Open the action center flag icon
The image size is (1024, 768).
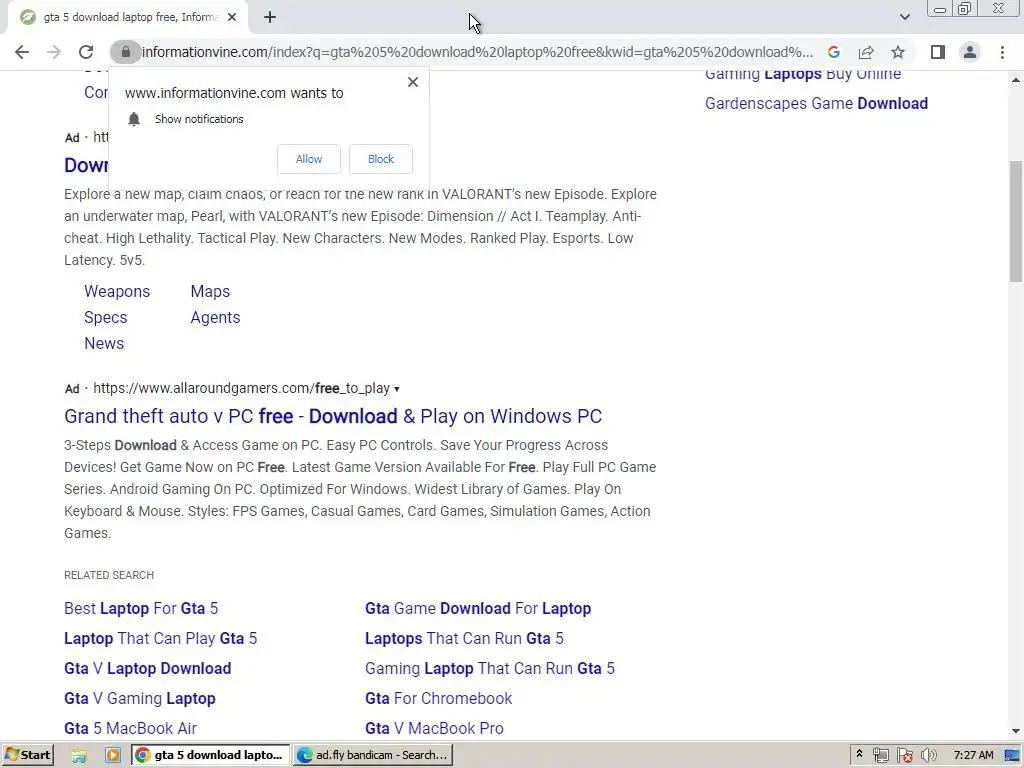click(904, 756)
